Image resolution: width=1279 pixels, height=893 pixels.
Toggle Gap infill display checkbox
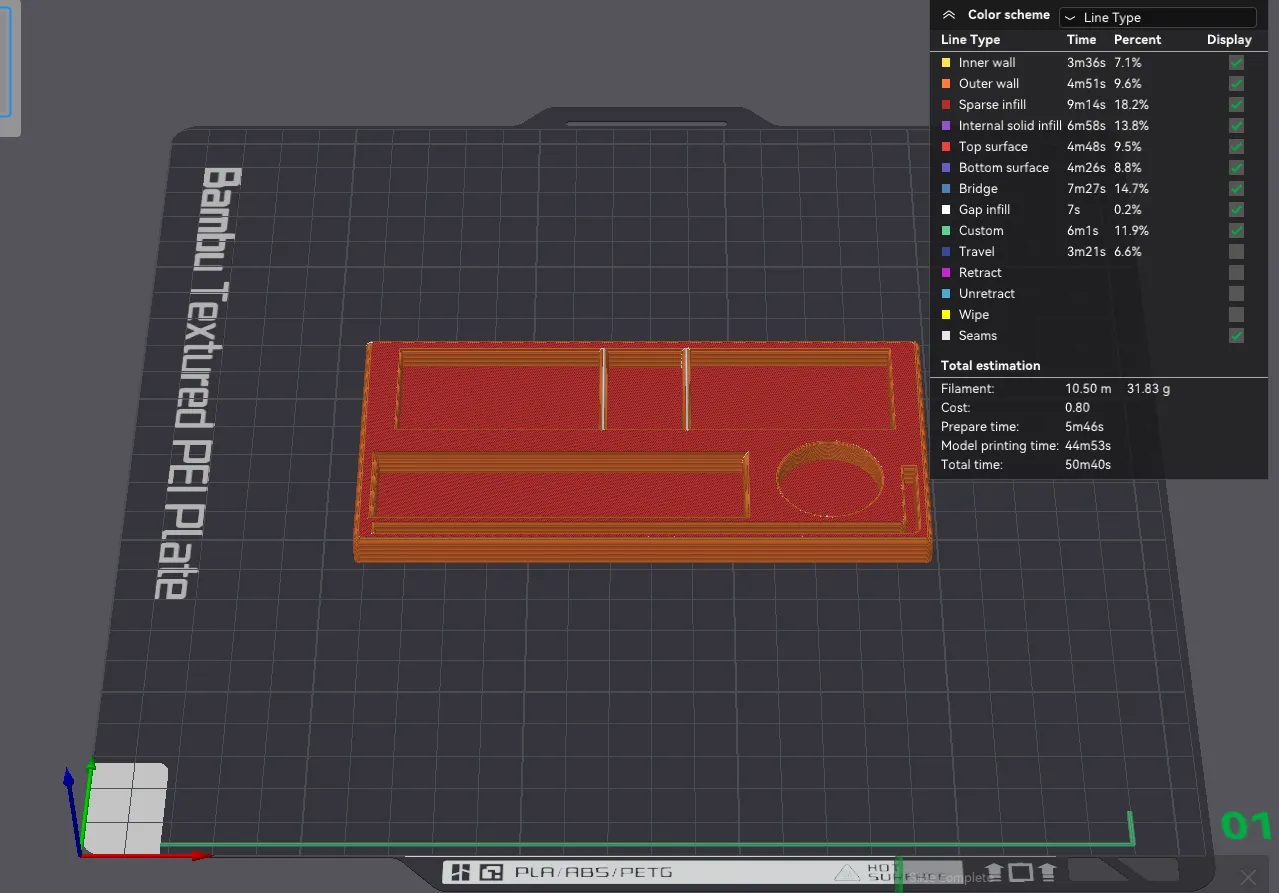pos(1237,210)
